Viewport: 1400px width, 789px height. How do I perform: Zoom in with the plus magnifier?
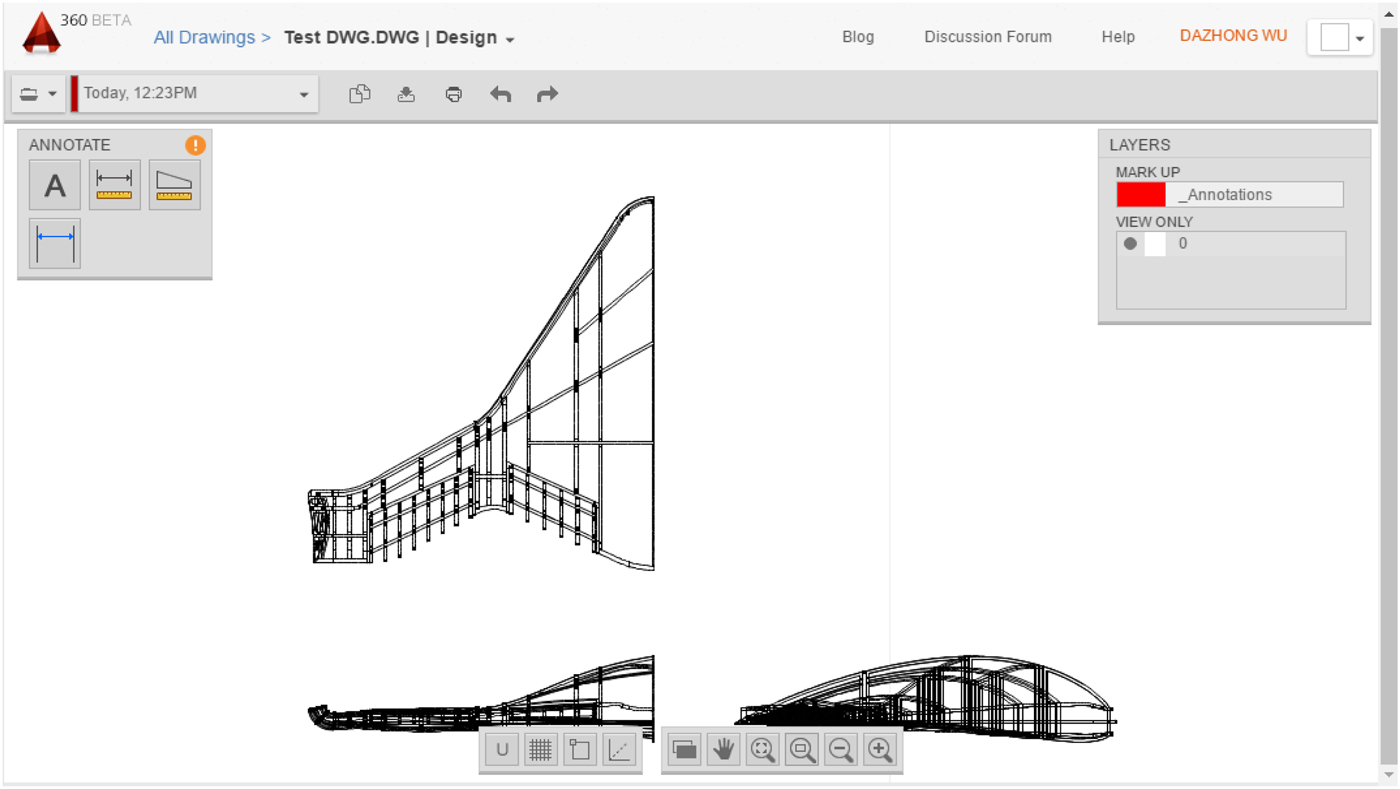(880, 750)
